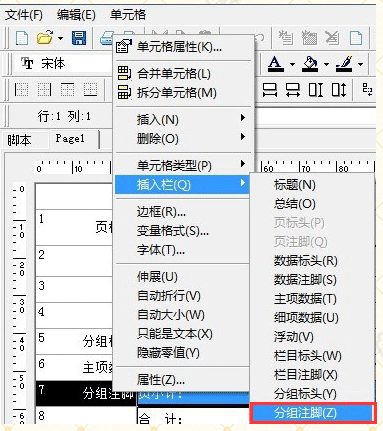Screen dimensions: 383x431
Task: Click the New document icon
Action: click(22, 38)
